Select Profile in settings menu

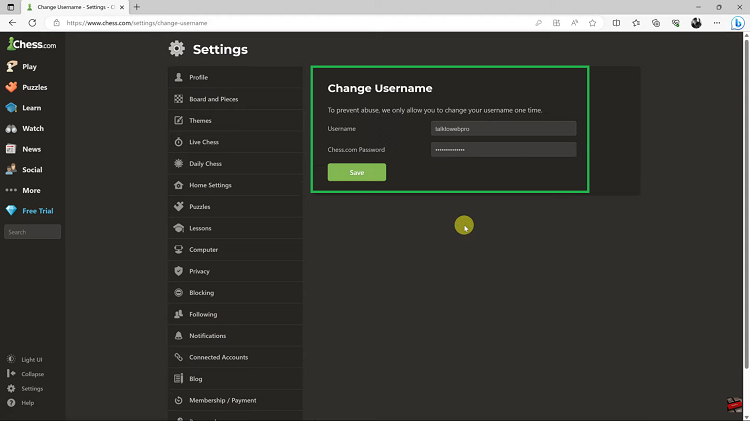point(235,77)
